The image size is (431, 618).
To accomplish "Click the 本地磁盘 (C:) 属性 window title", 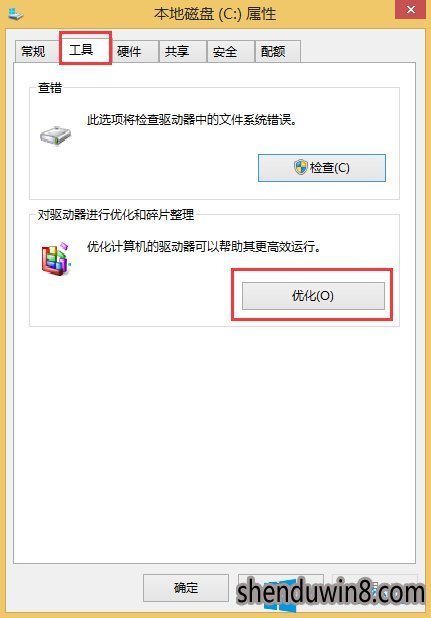I will [x=215, y=14].
